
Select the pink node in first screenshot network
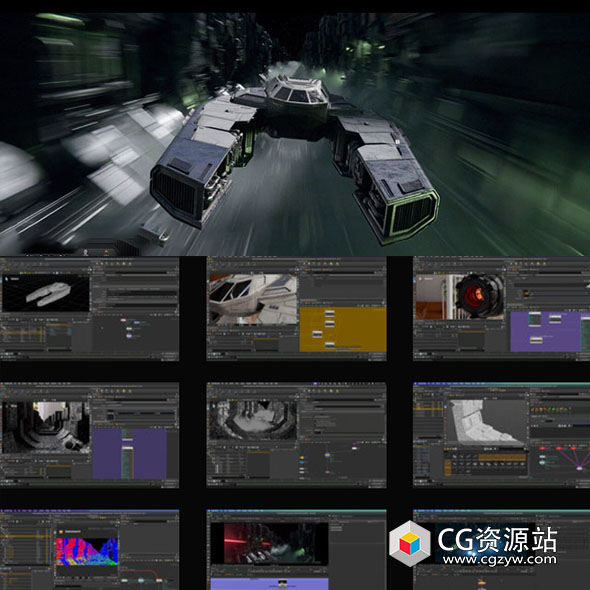(x=123, y=320)
